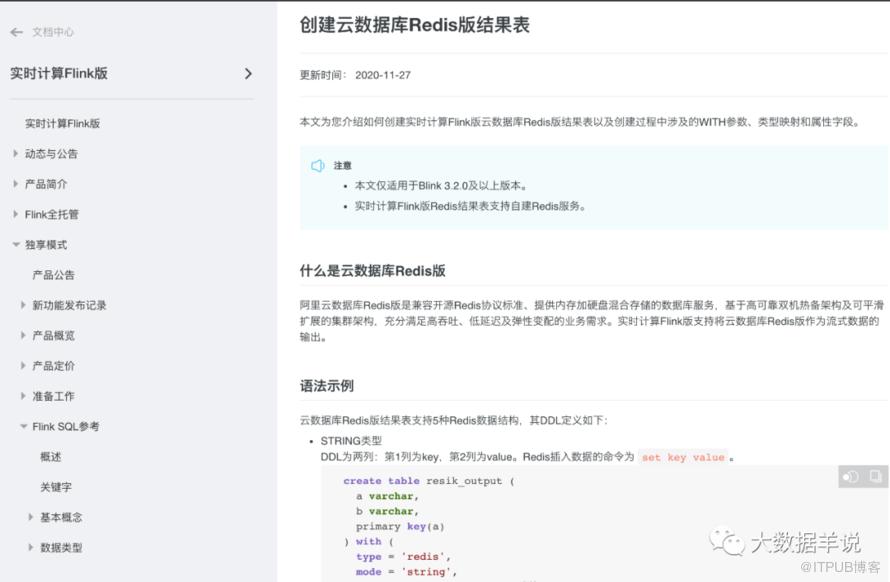Click the 本文仅适用于Blink 3.2.0及以上版本 note
The image size is (890, 582).
442,186
